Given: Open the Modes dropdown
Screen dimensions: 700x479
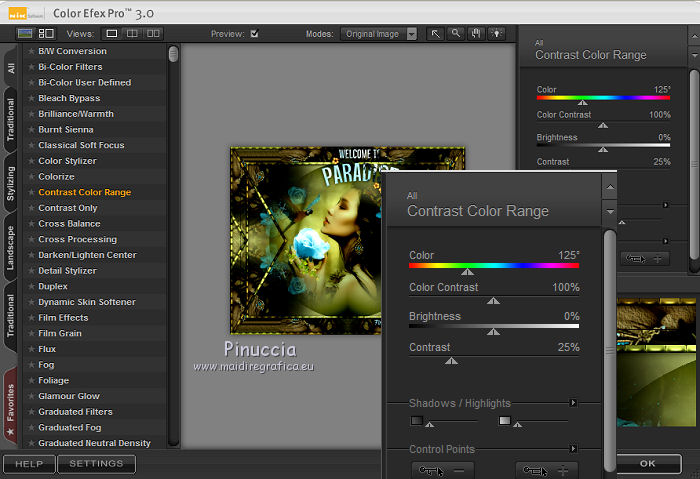Looking at the screenshot, I should coord(411,34).
